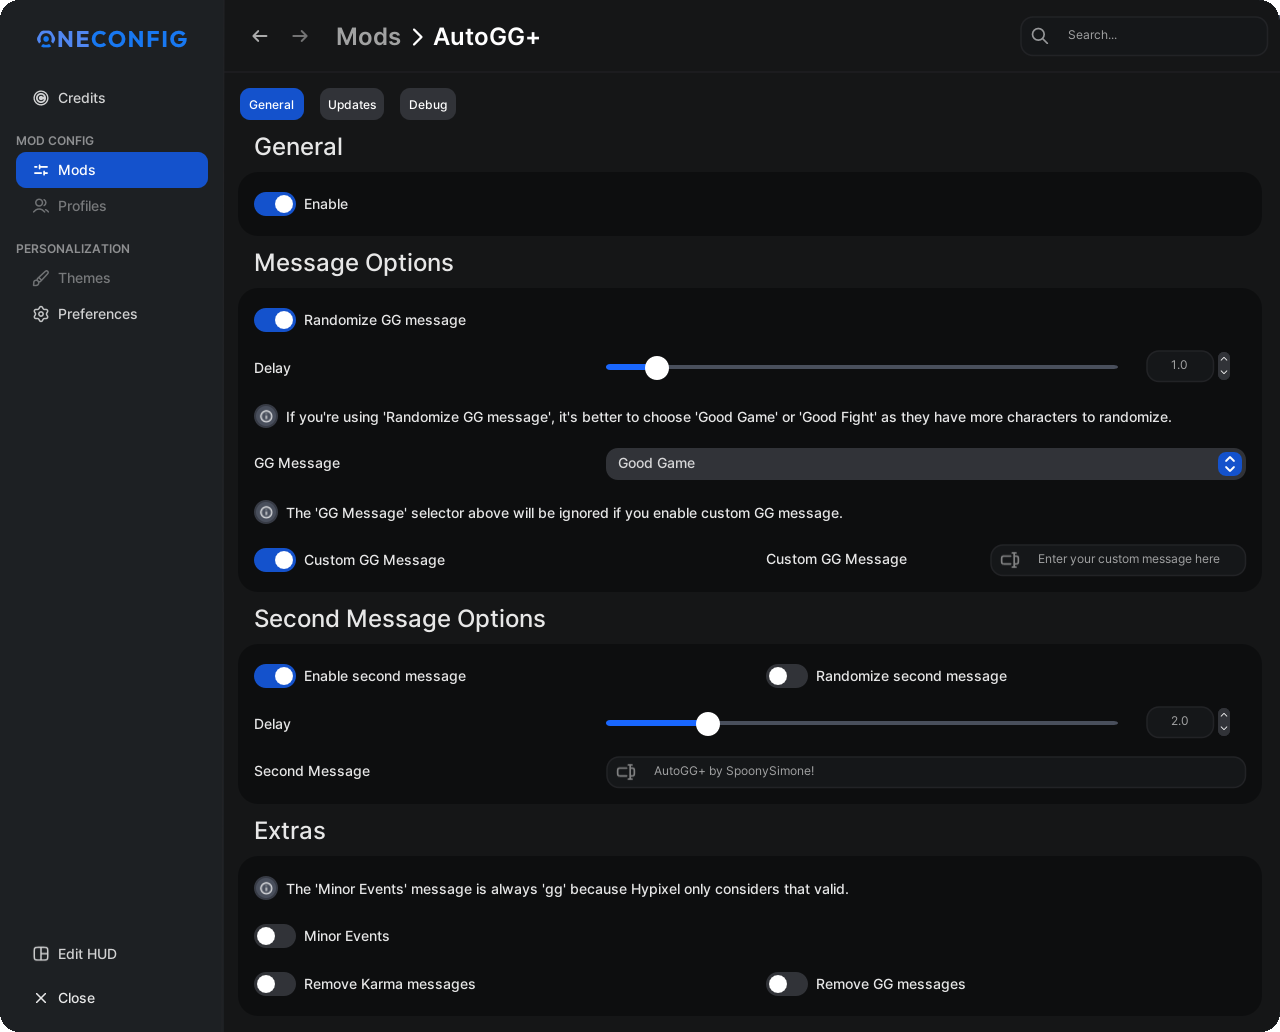Click the Mods breadcrumb link

click(x=368, y=37)
